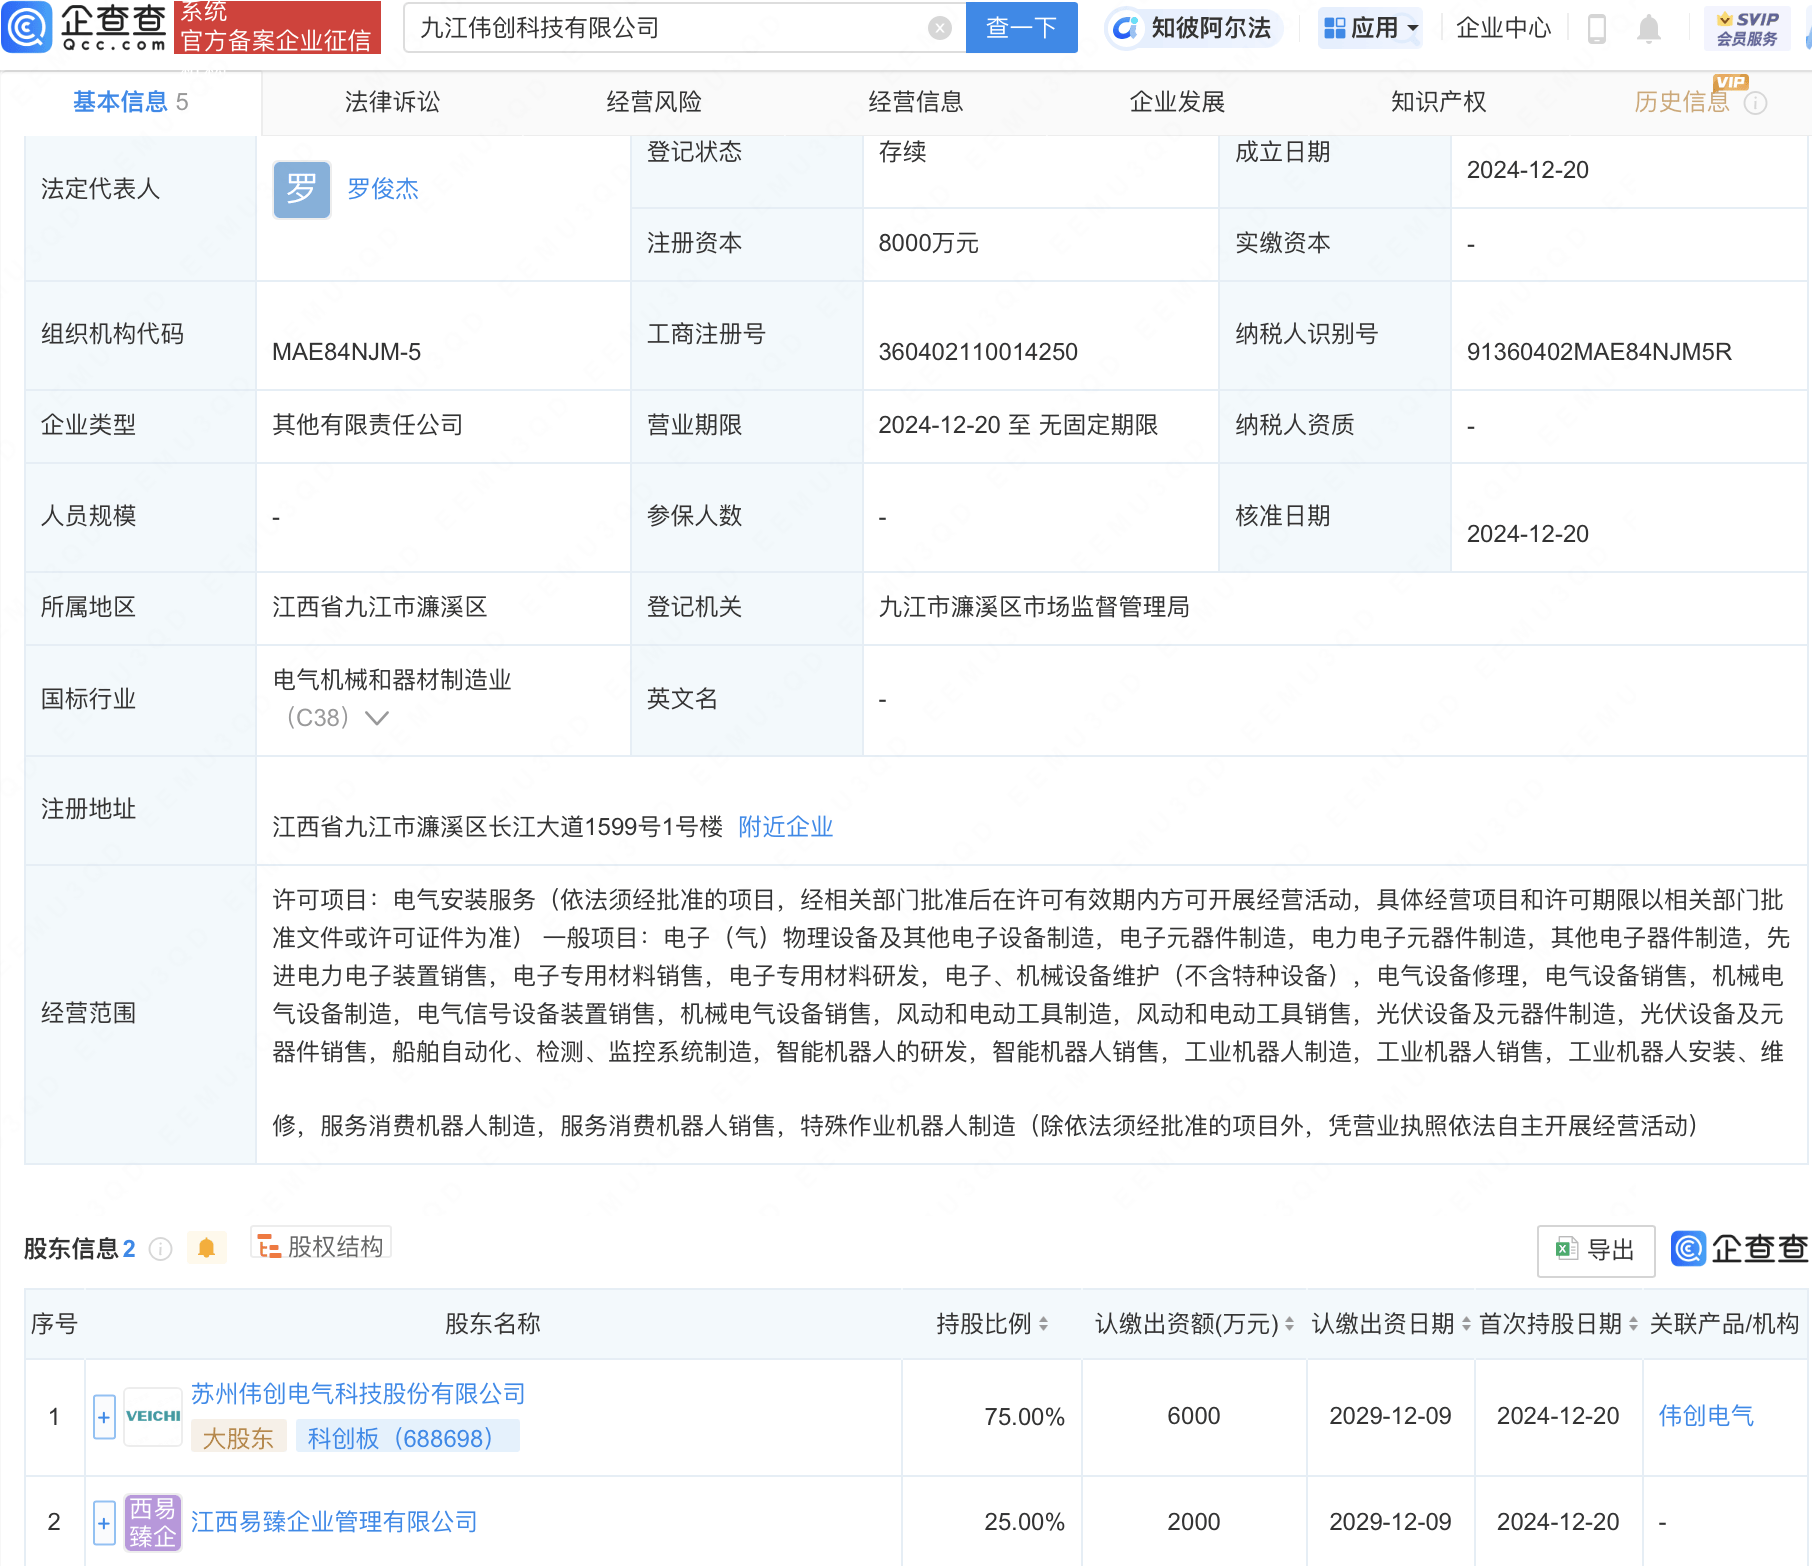1812x1566 pixels.
Task: Clear the search box text
Action: pyautogui.click(x=939, y=28)
